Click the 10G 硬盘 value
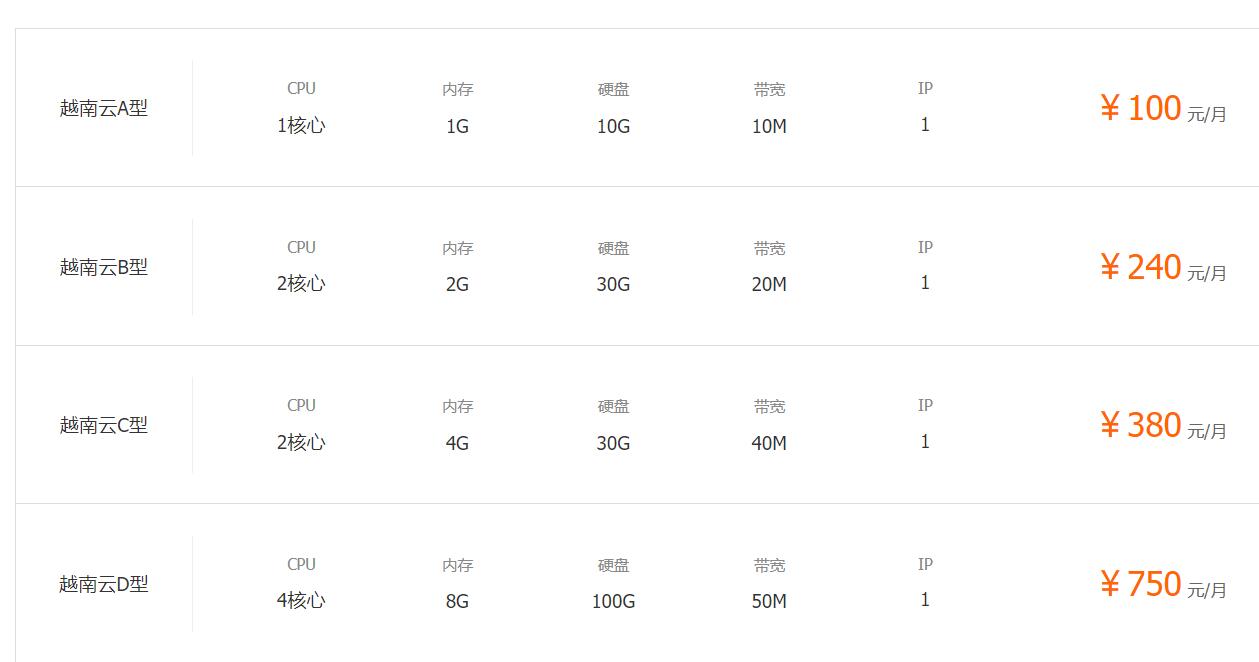Viewport: 1259px width, 662px height. pyautogui.click(x=613, y=127)
